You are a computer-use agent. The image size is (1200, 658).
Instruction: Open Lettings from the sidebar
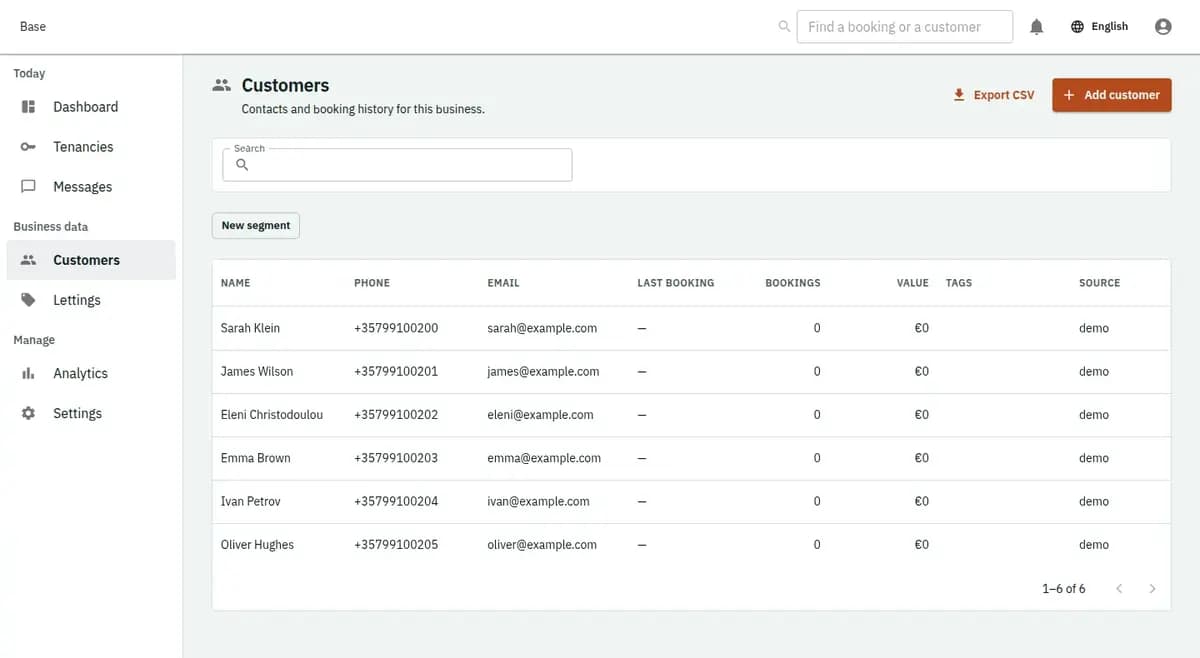91,300
